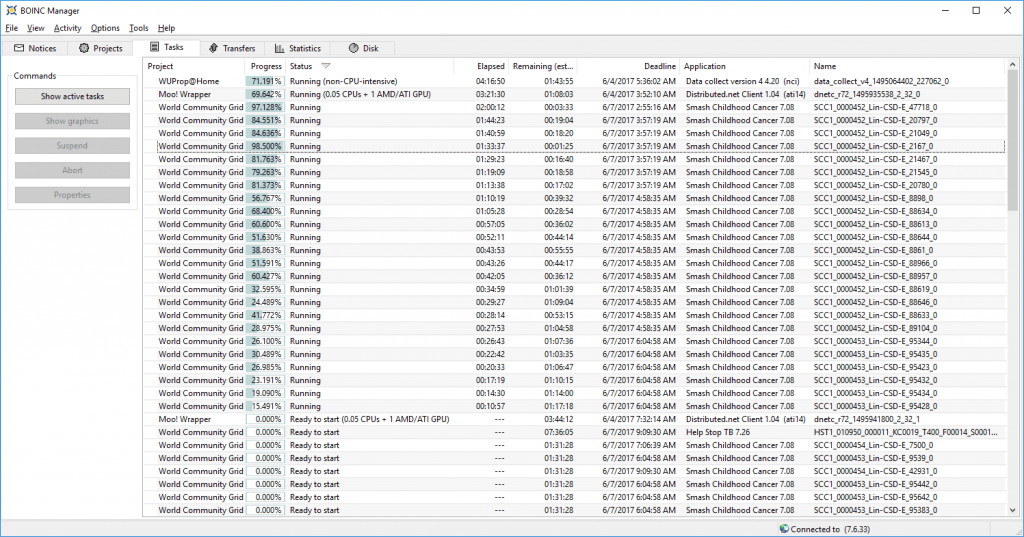Click the Disk tab pie icon

click(x=353, y=48)
